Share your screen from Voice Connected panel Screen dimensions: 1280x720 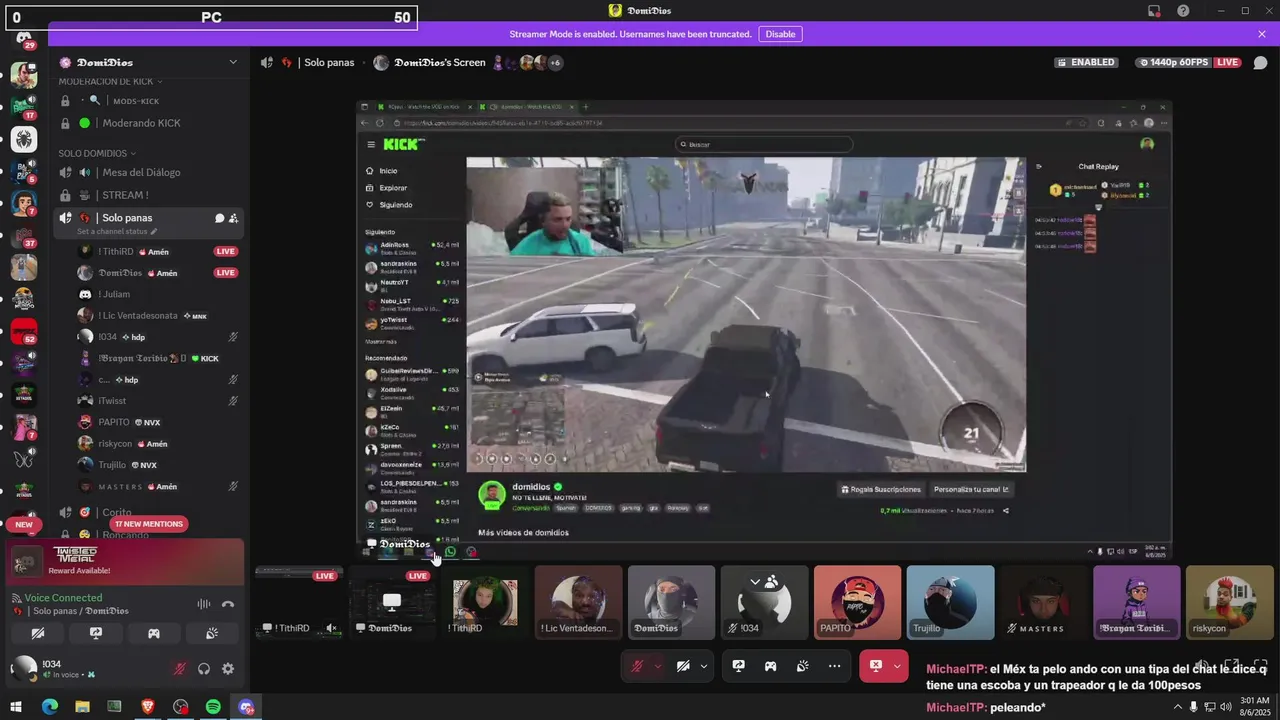96,633
